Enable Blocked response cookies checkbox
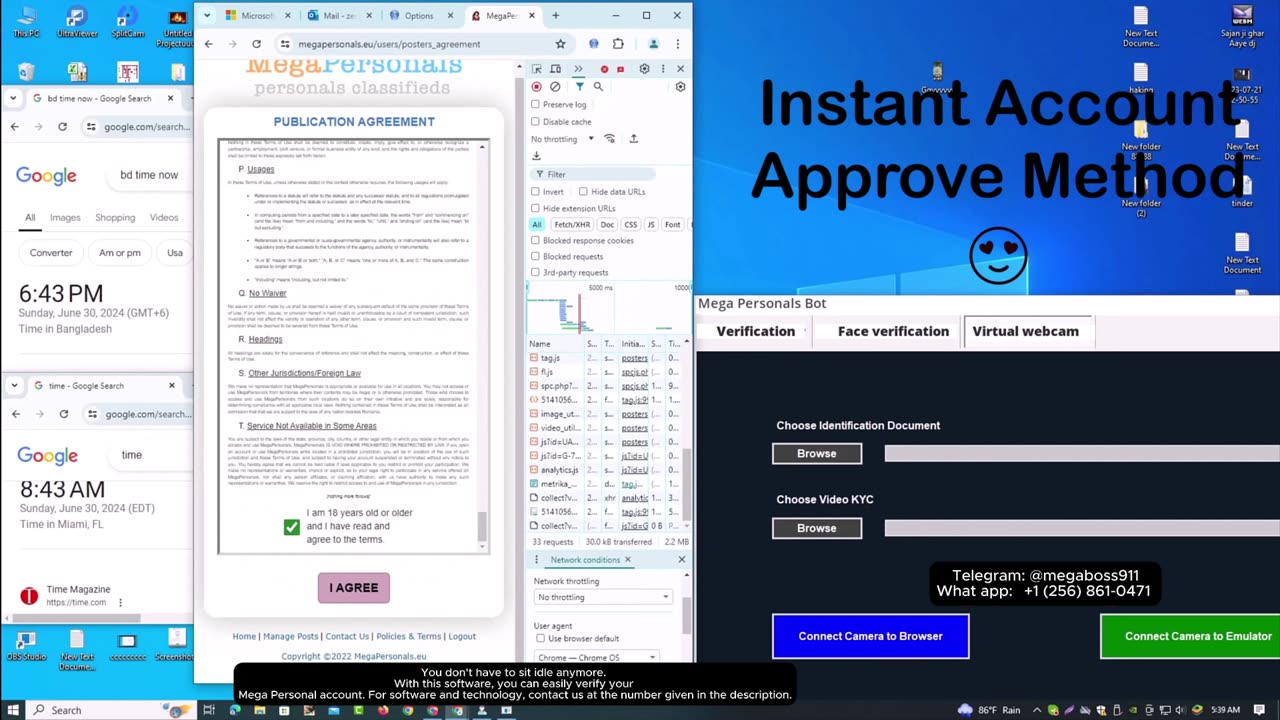 coord(536,241)
